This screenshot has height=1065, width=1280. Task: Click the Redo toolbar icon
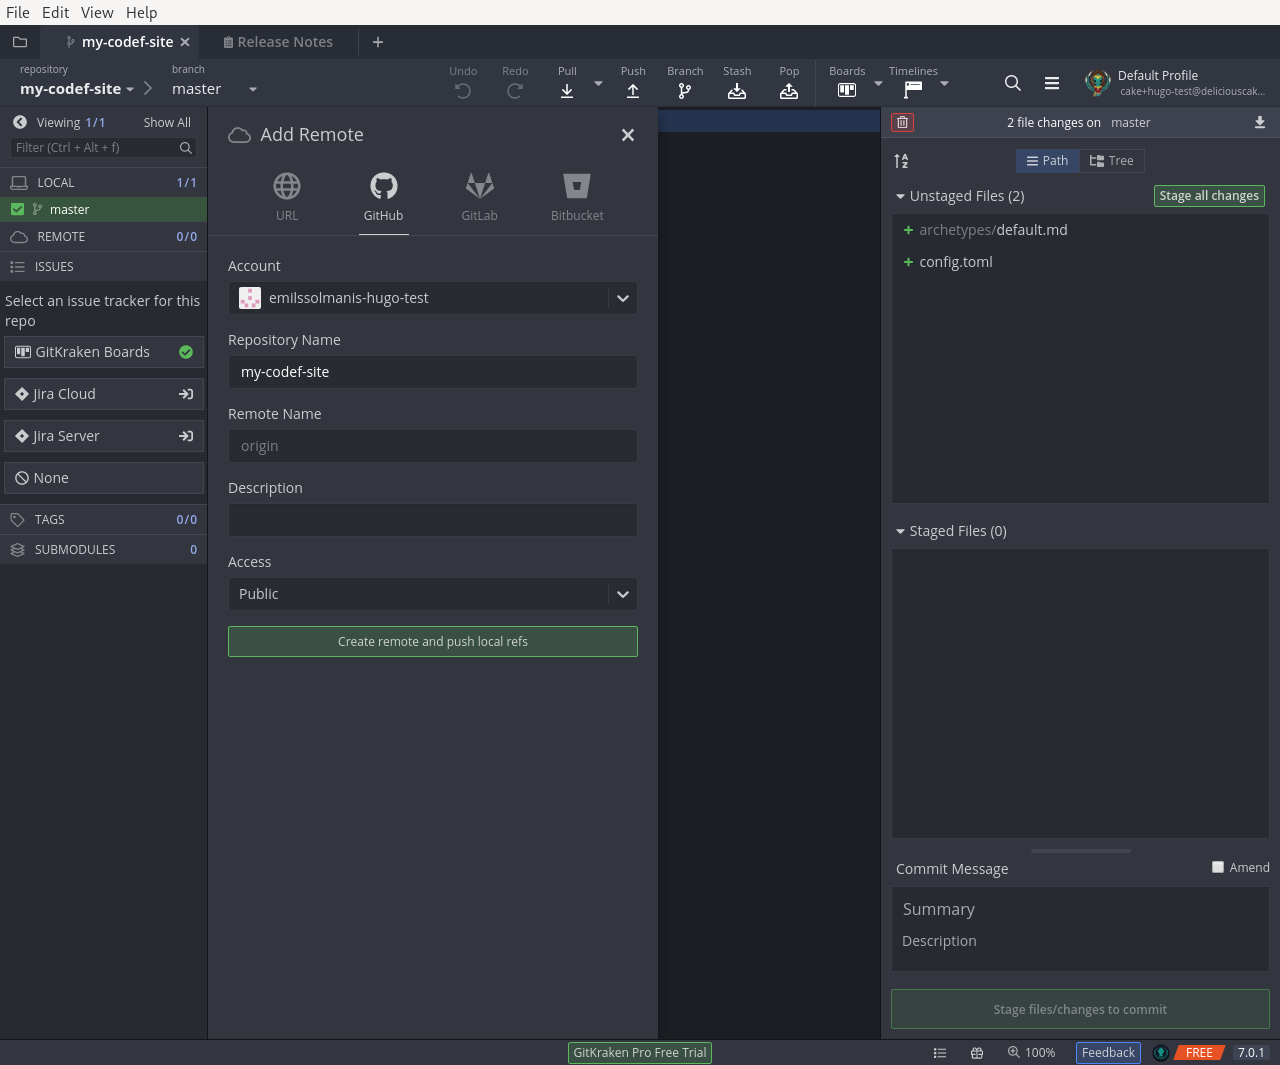(515, 91)
